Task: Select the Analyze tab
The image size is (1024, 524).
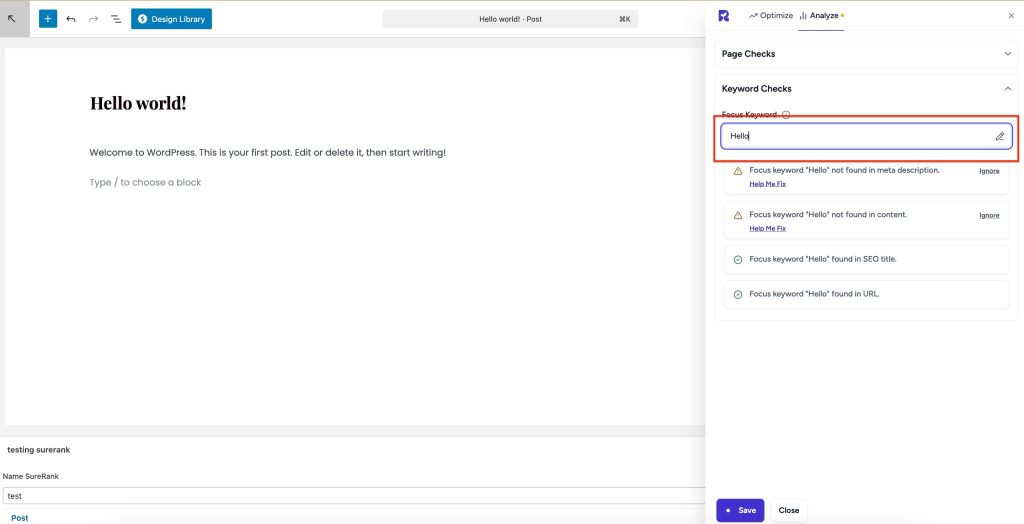Action: pyautogui.click(x=821, y=16)
